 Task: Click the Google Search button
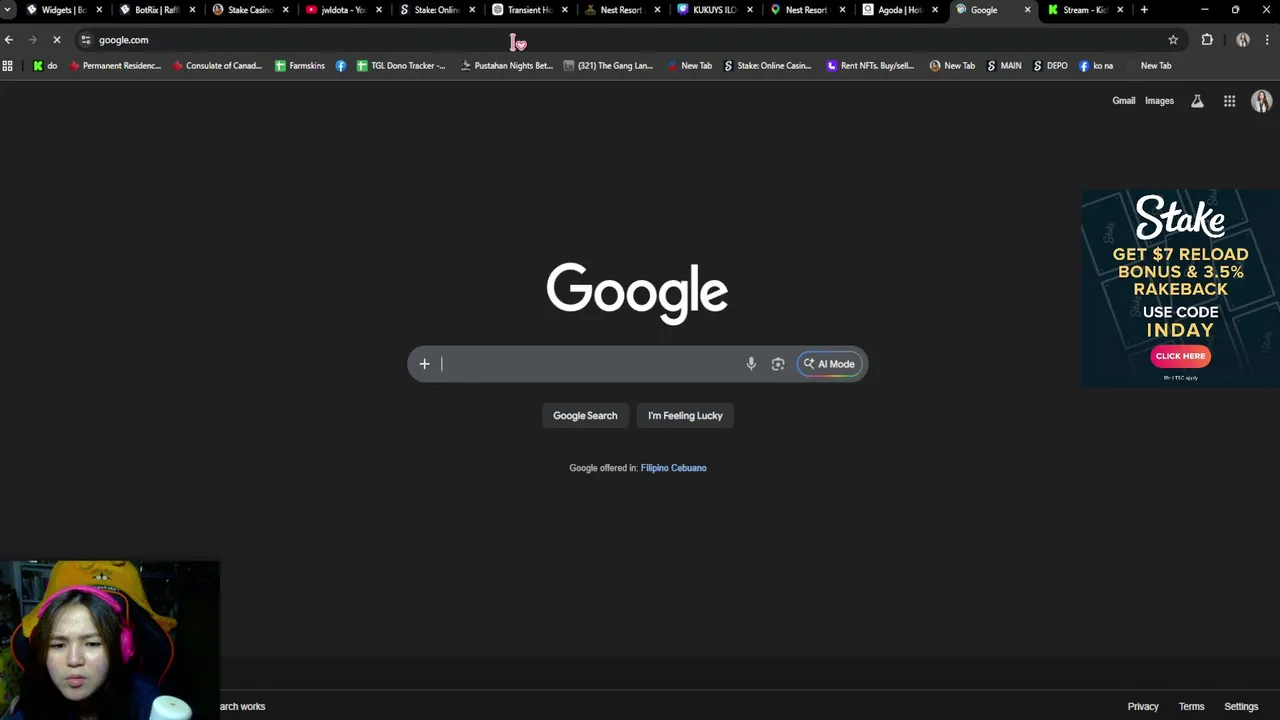585,416
